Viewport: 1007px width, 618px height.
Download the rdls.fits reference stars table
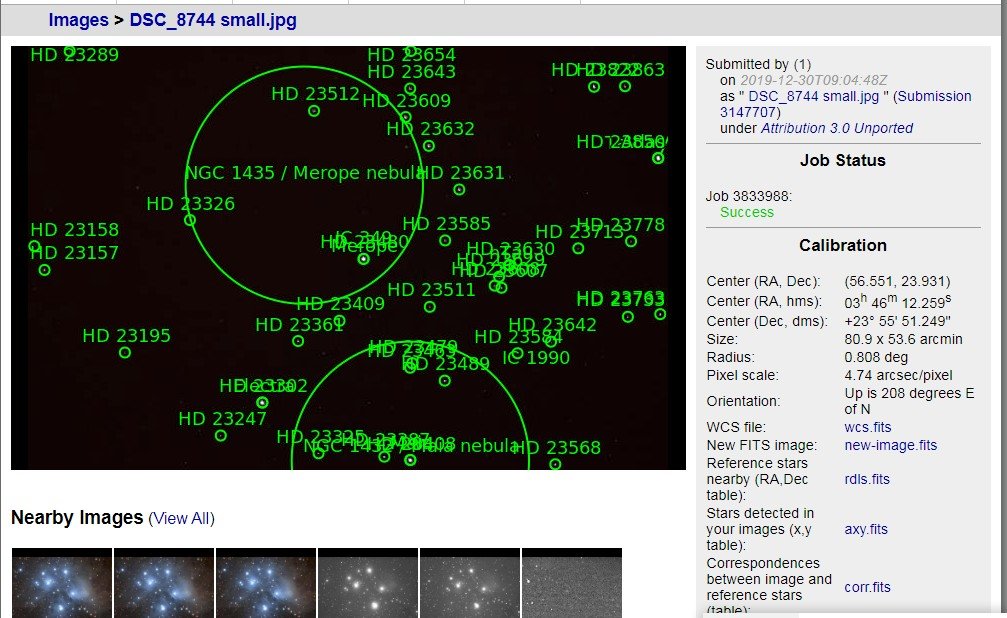867,479
